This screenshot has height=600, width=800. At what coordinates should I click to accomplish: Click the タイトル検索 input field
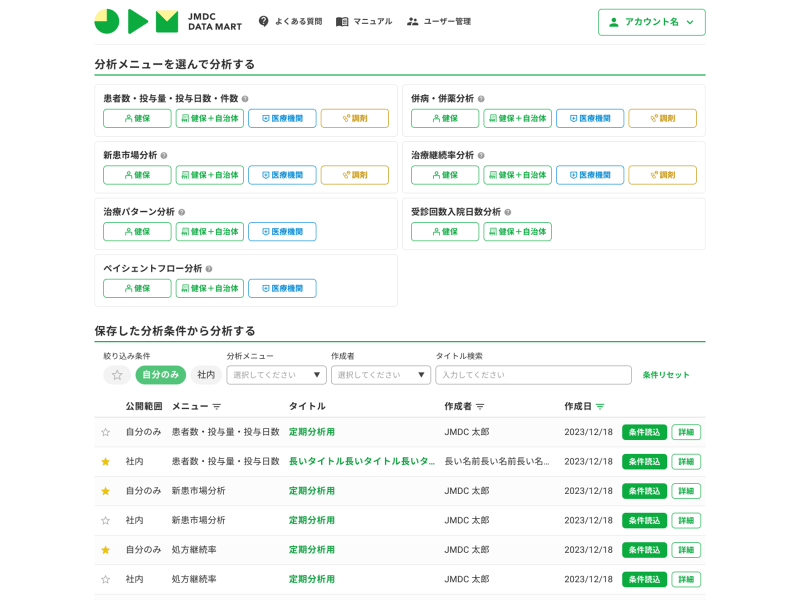(533, 375)
